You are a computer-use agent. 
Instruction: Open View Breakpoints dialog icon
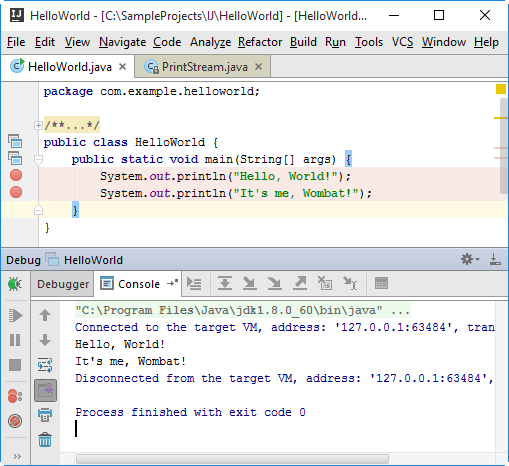(15, 396)
